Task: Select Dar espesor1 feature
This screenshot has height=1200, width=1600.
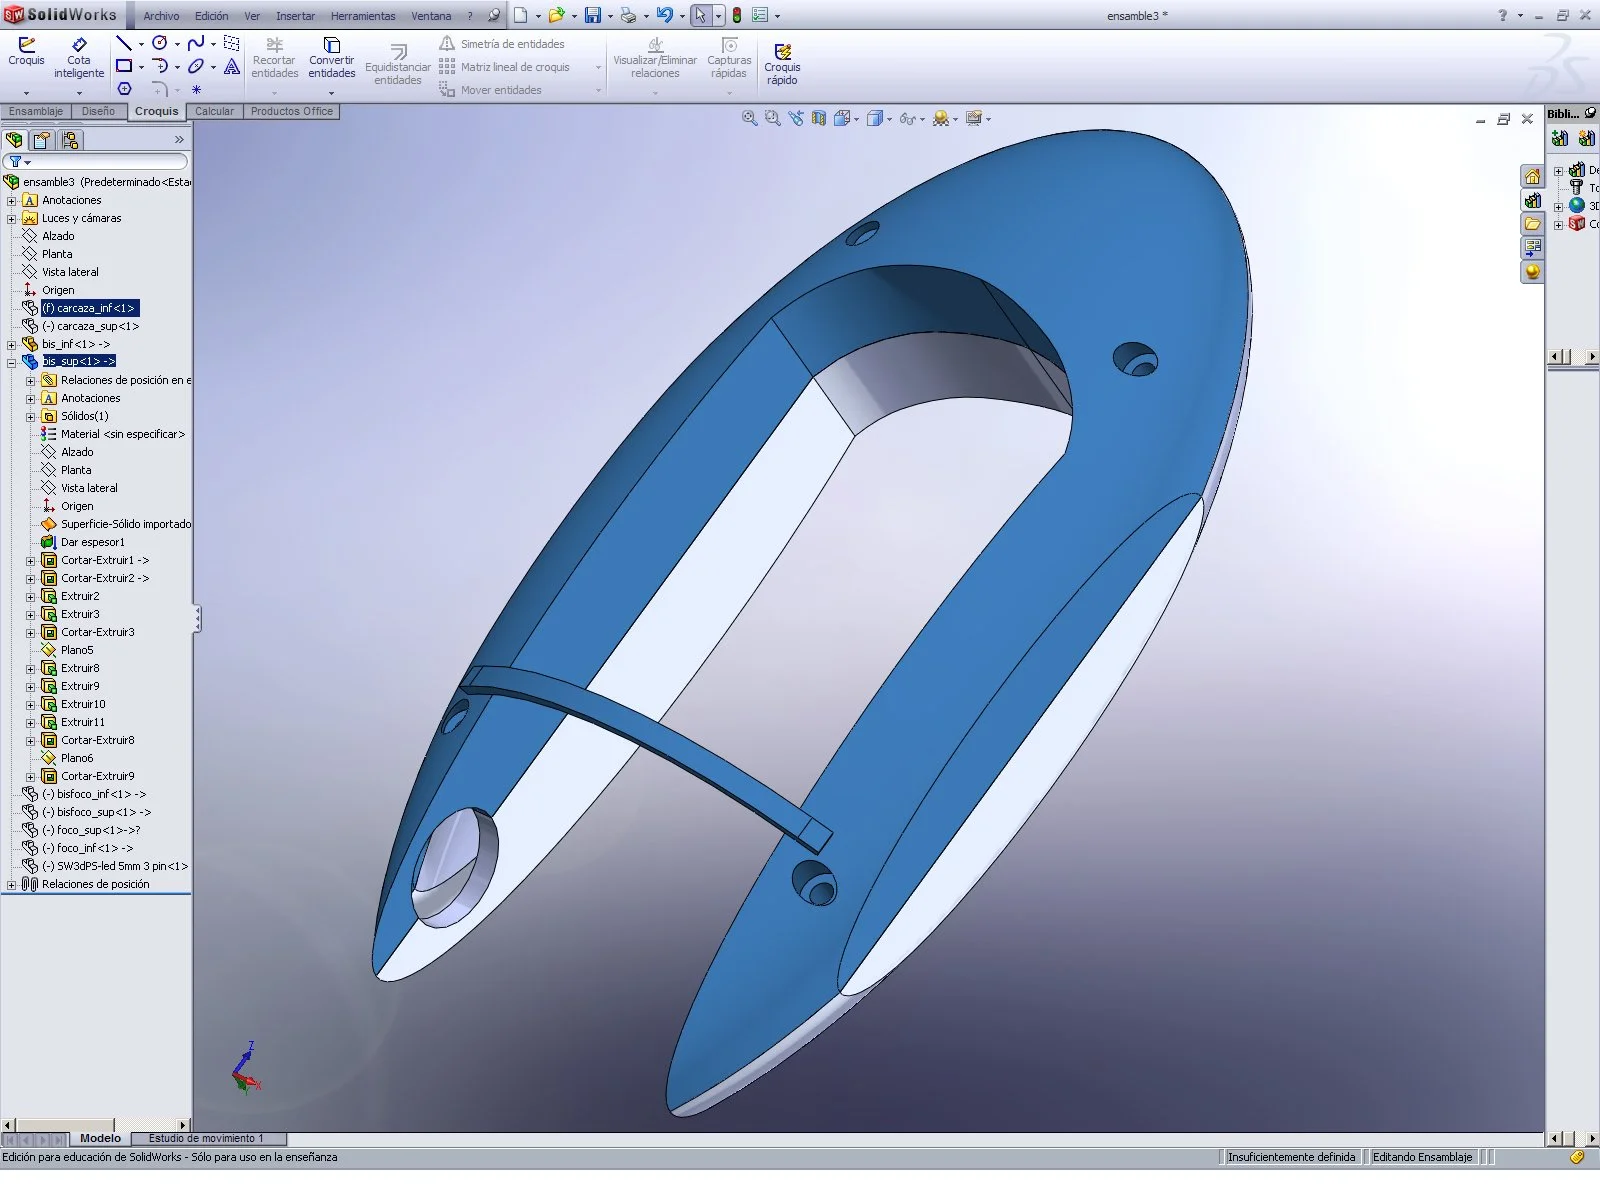Action: point(92,542)
